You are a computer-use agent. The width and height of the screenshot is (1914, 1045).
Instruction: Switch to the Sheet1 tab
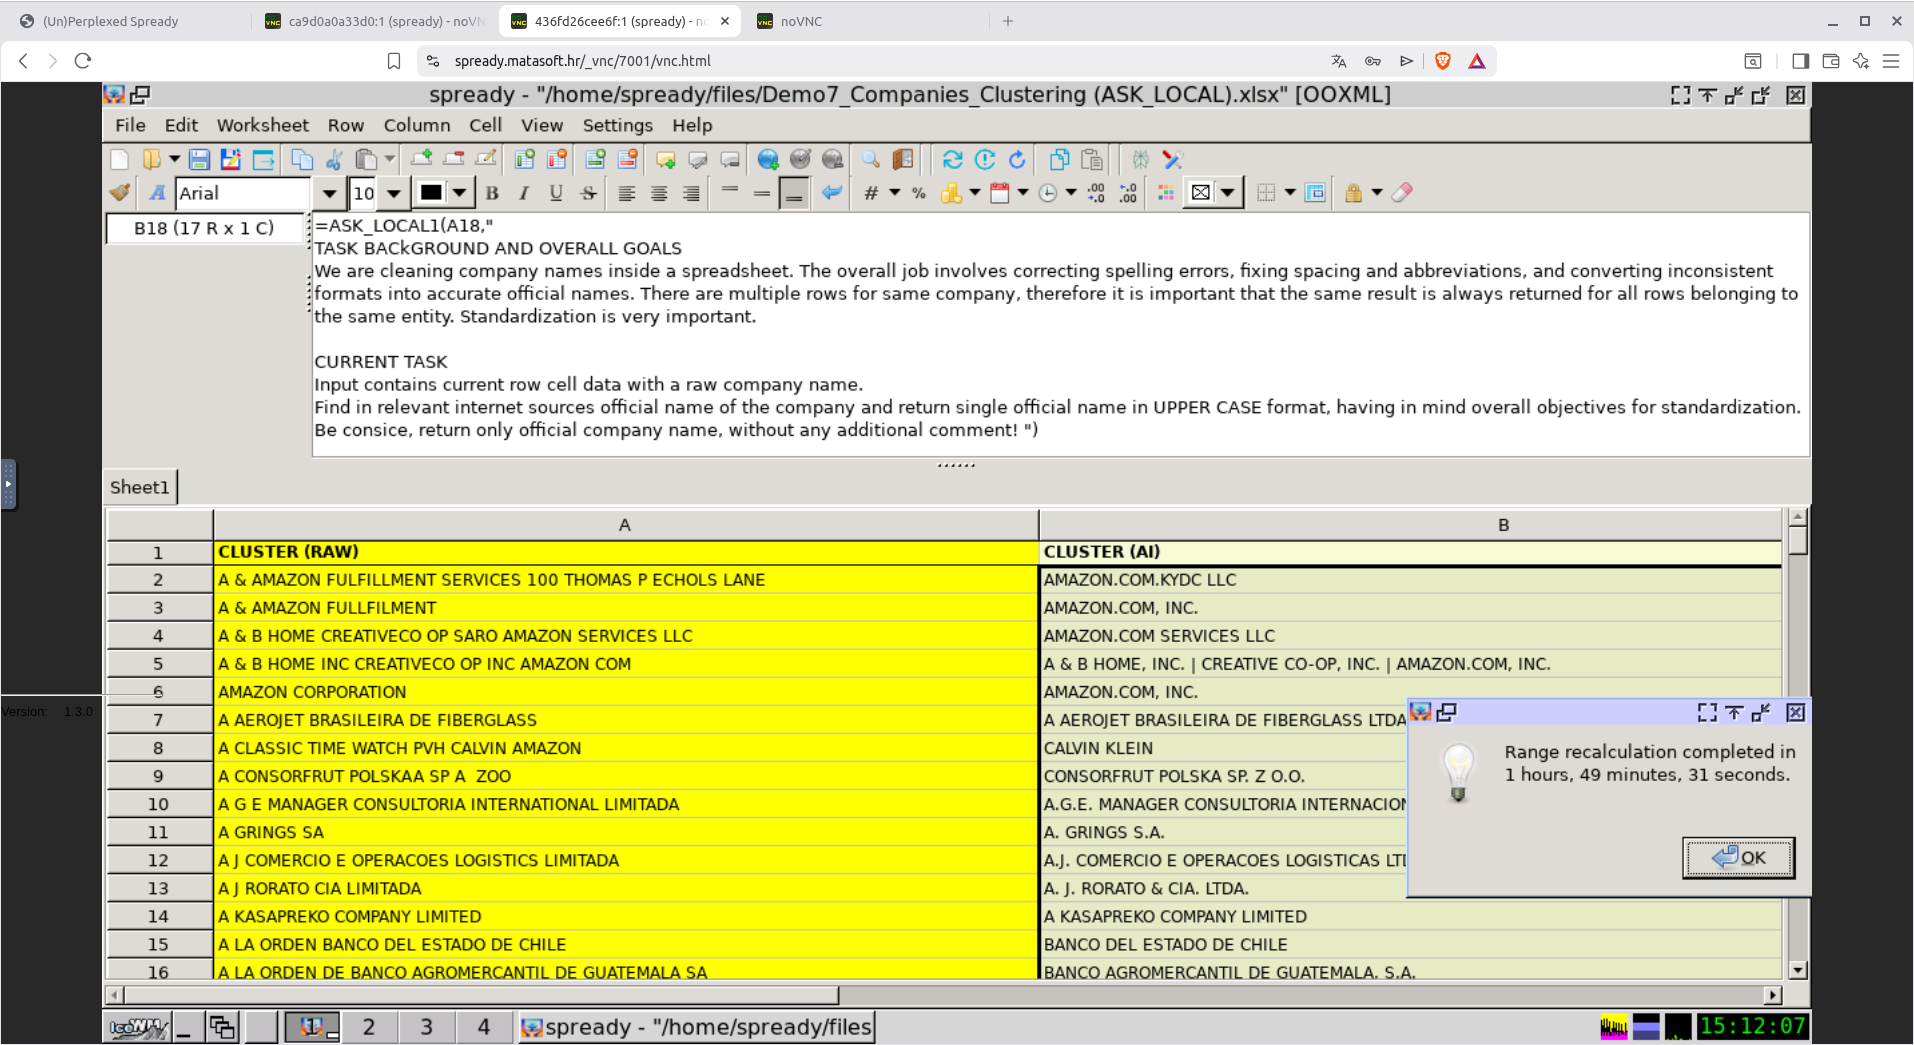(140, 487)
